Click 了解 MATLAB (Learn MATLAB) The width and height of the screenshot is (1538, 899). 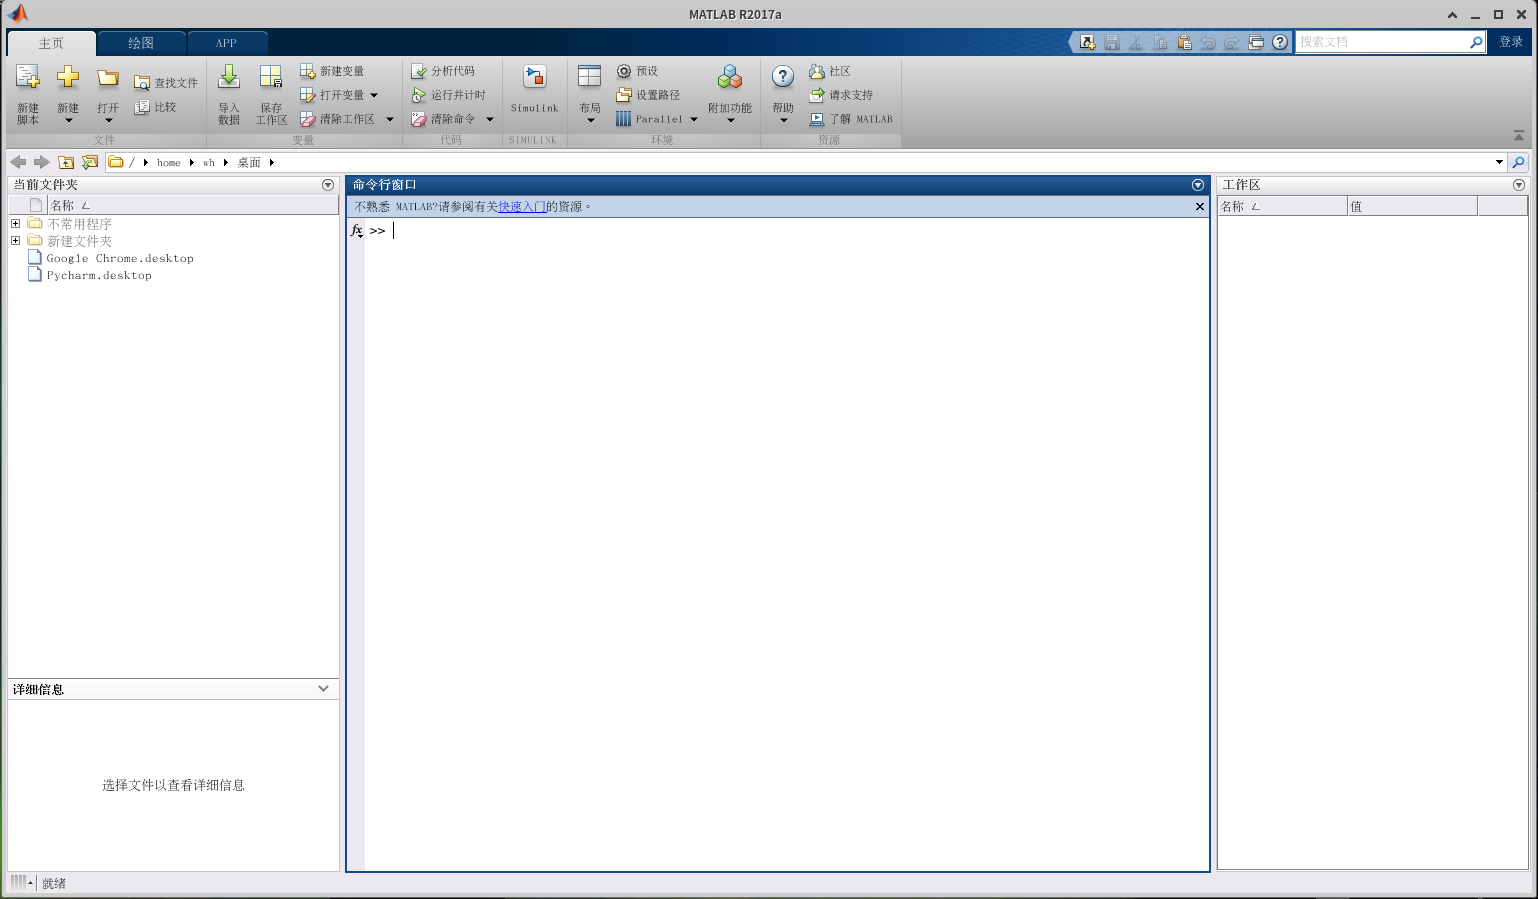pyautogui.click(x=851, y=119)
